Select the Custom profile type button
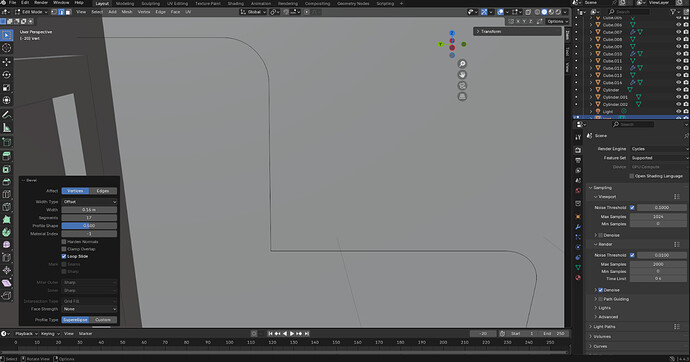 tap(103, 320)
